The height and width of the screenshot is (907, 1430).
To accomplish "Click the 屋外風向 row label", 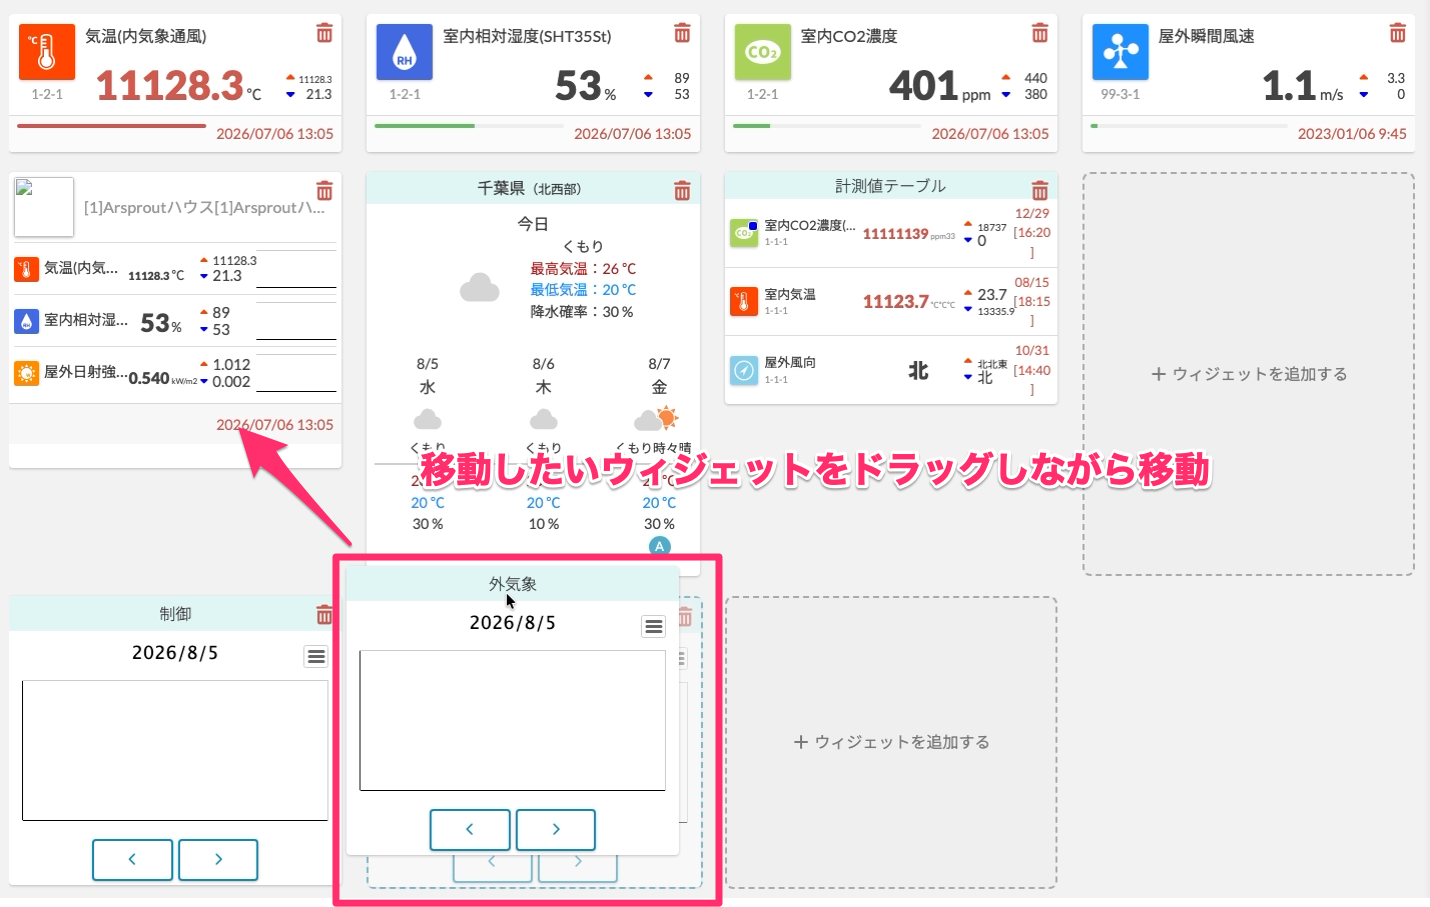I will tap(790, 363).
